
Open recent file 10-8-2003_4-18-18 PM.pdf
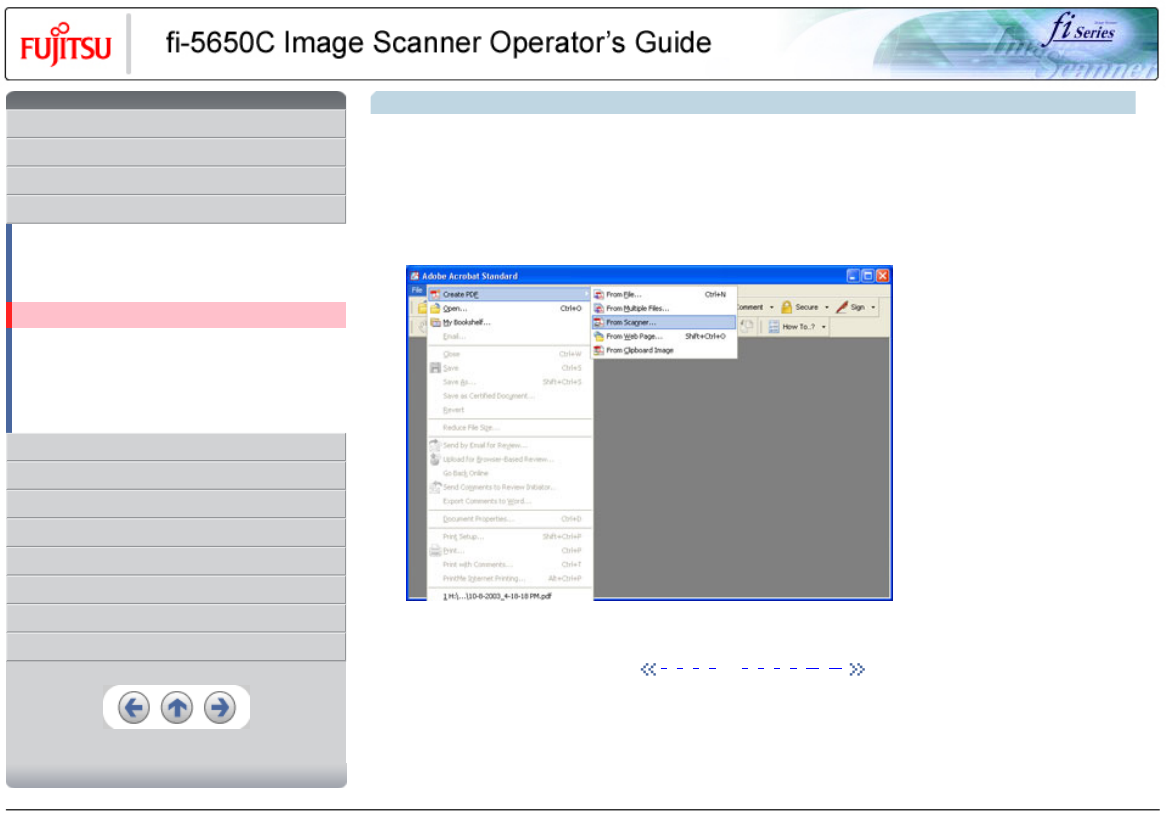(509, 596)
